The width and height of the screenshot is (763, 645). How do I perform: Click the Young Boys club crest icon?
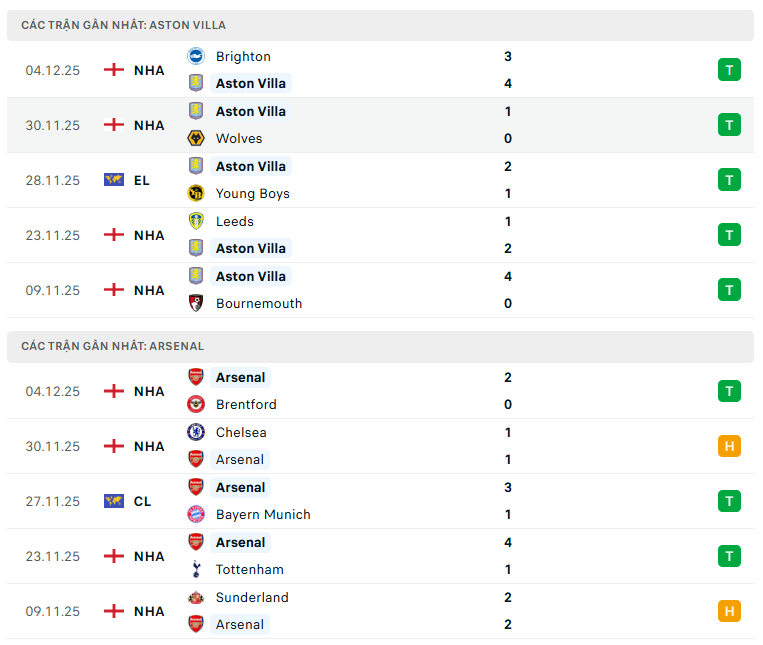pos(196,194)
